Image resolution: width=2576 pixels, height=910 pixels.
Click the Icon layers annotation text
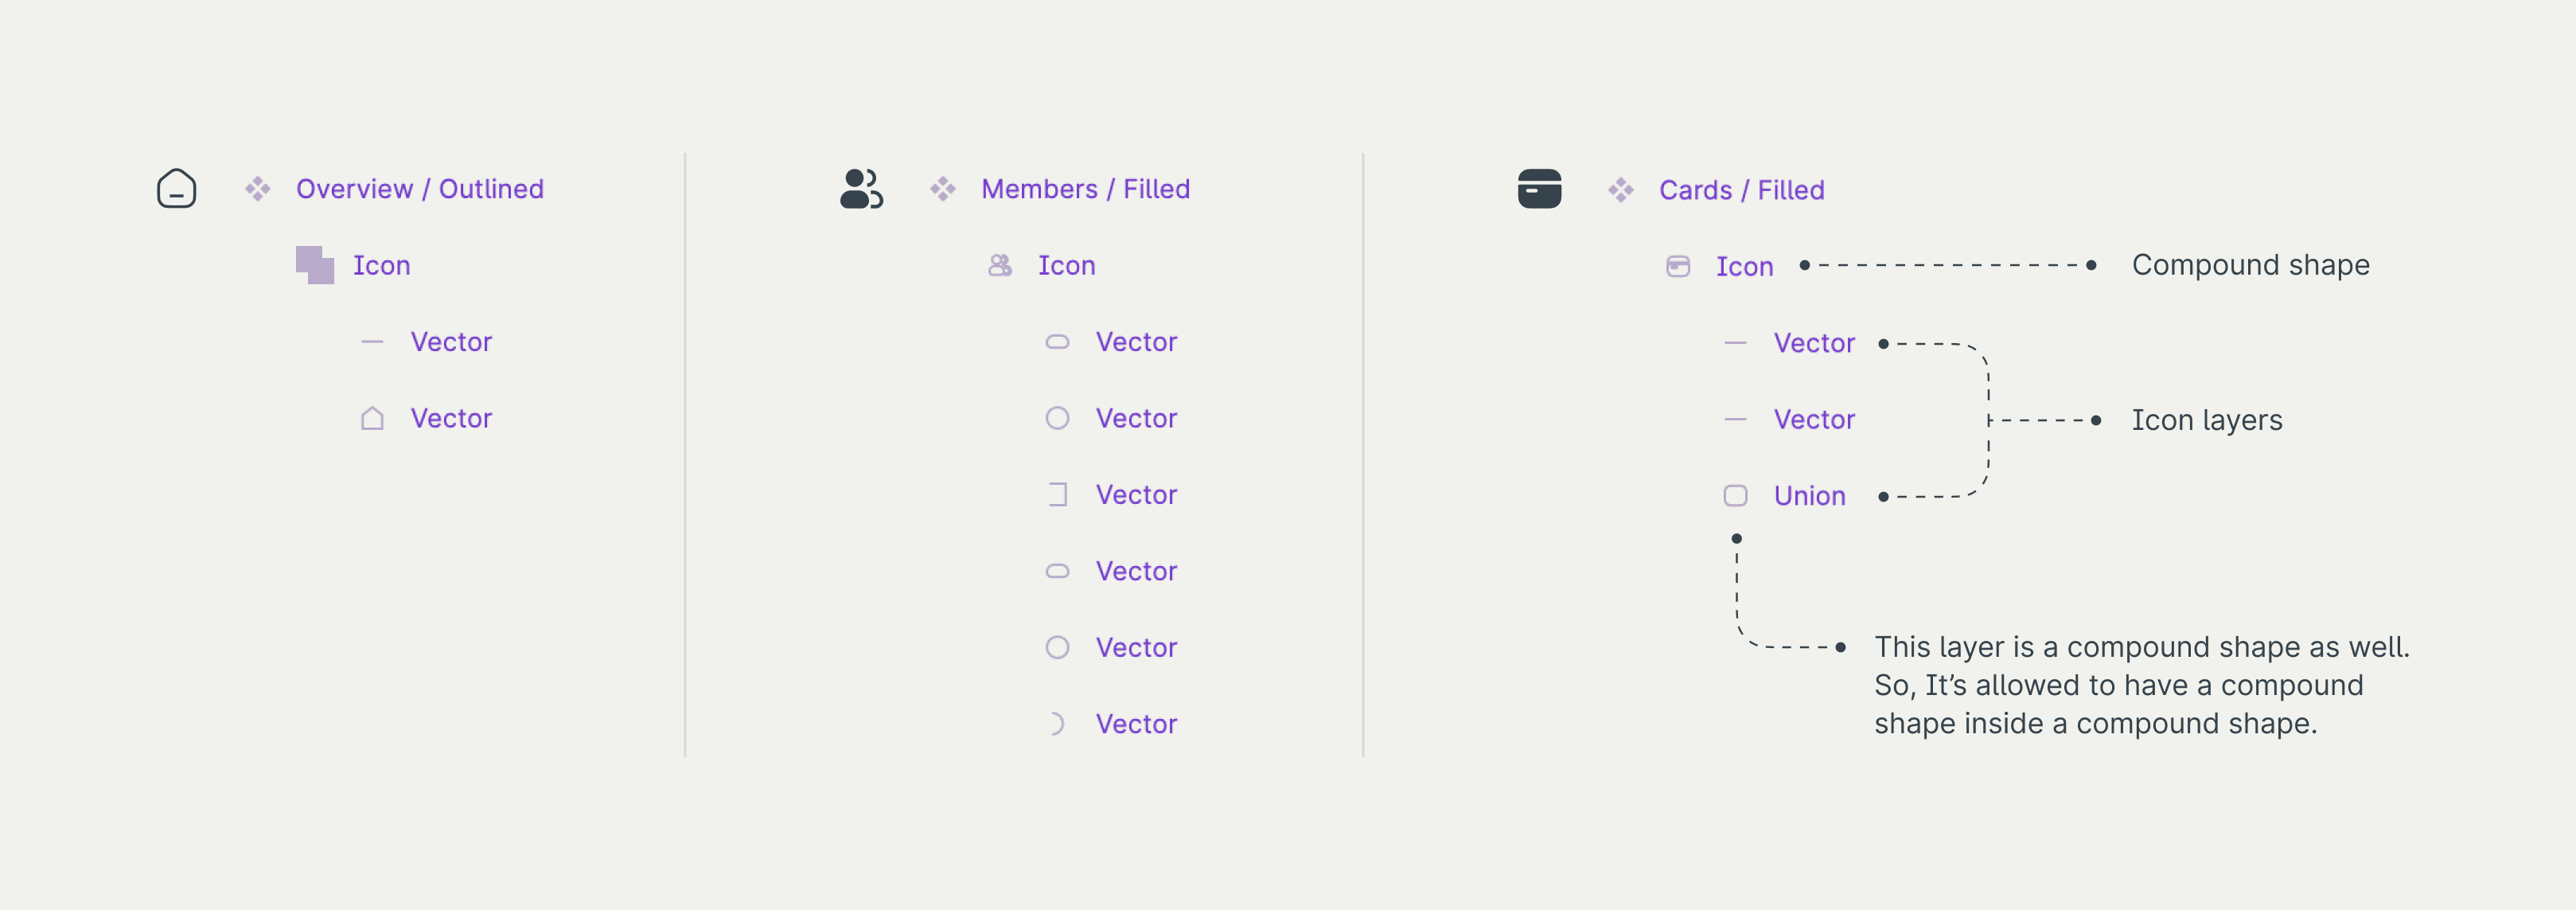point(2206,420)
